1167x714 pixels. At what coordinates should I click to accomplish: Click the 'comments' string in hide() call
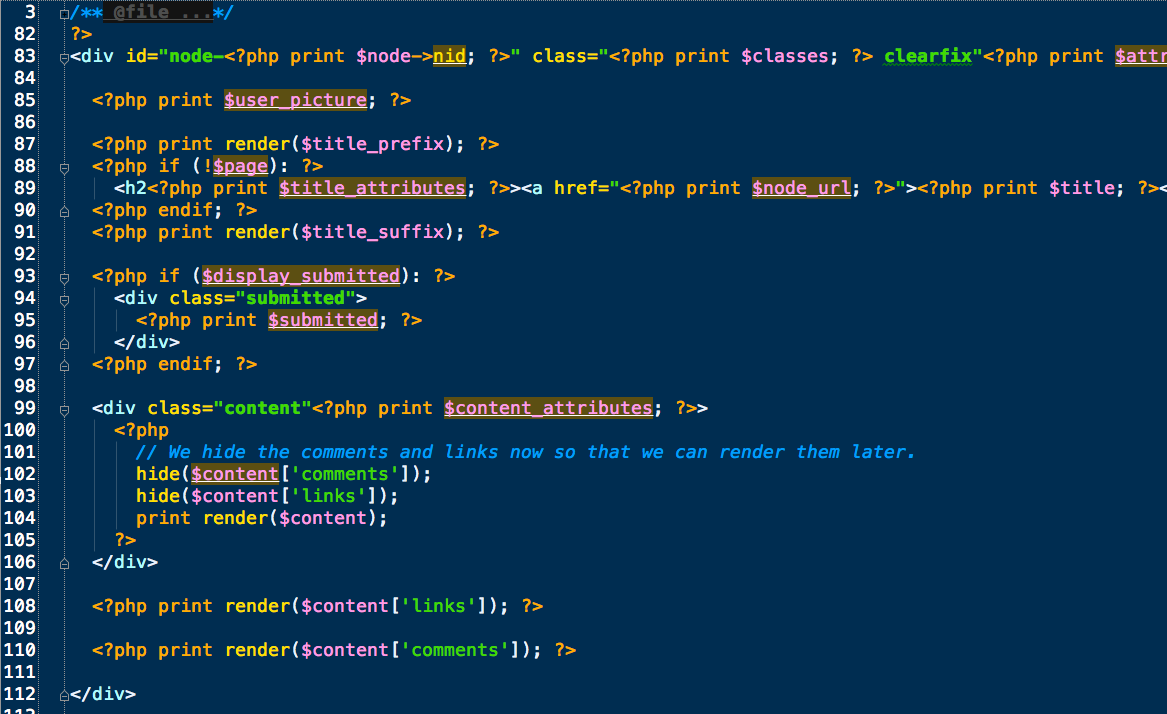345,474
